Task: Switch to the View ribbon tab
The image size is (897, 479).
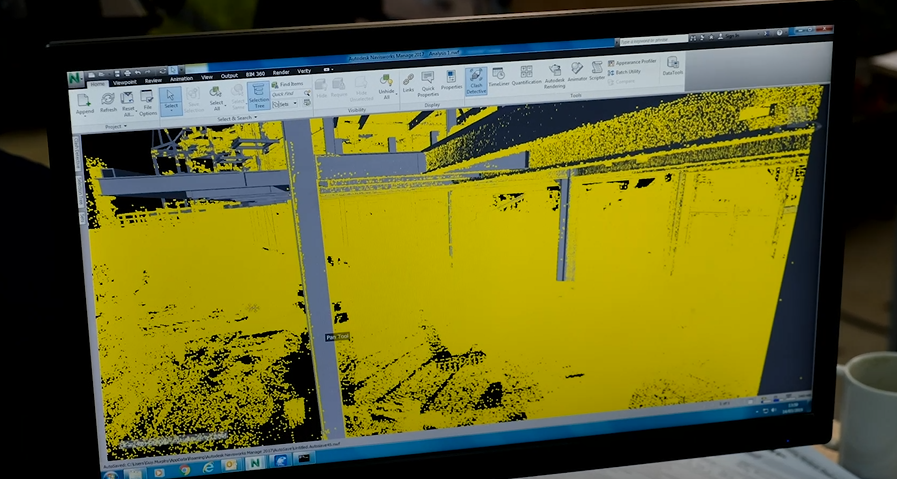Action: tap(207, 77)
